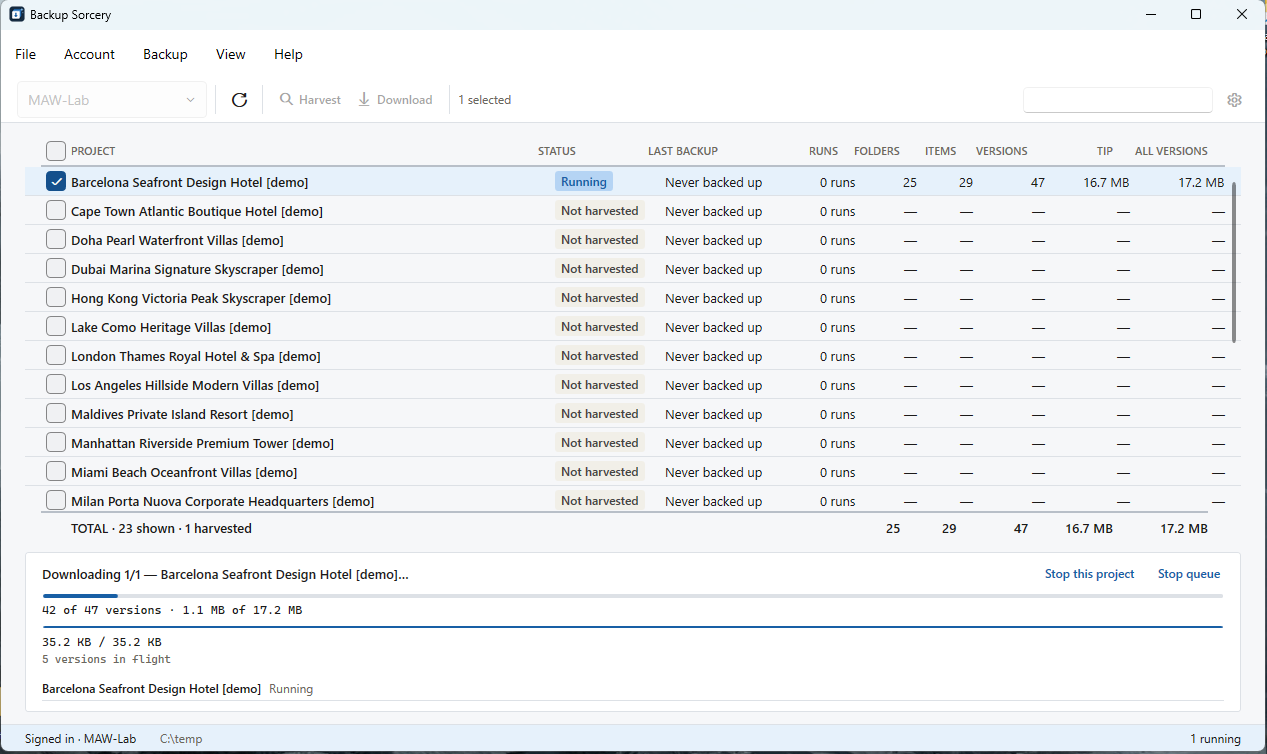Click the 5 versions in flight text
The image size is (1267, 754).
pos(106,659)
